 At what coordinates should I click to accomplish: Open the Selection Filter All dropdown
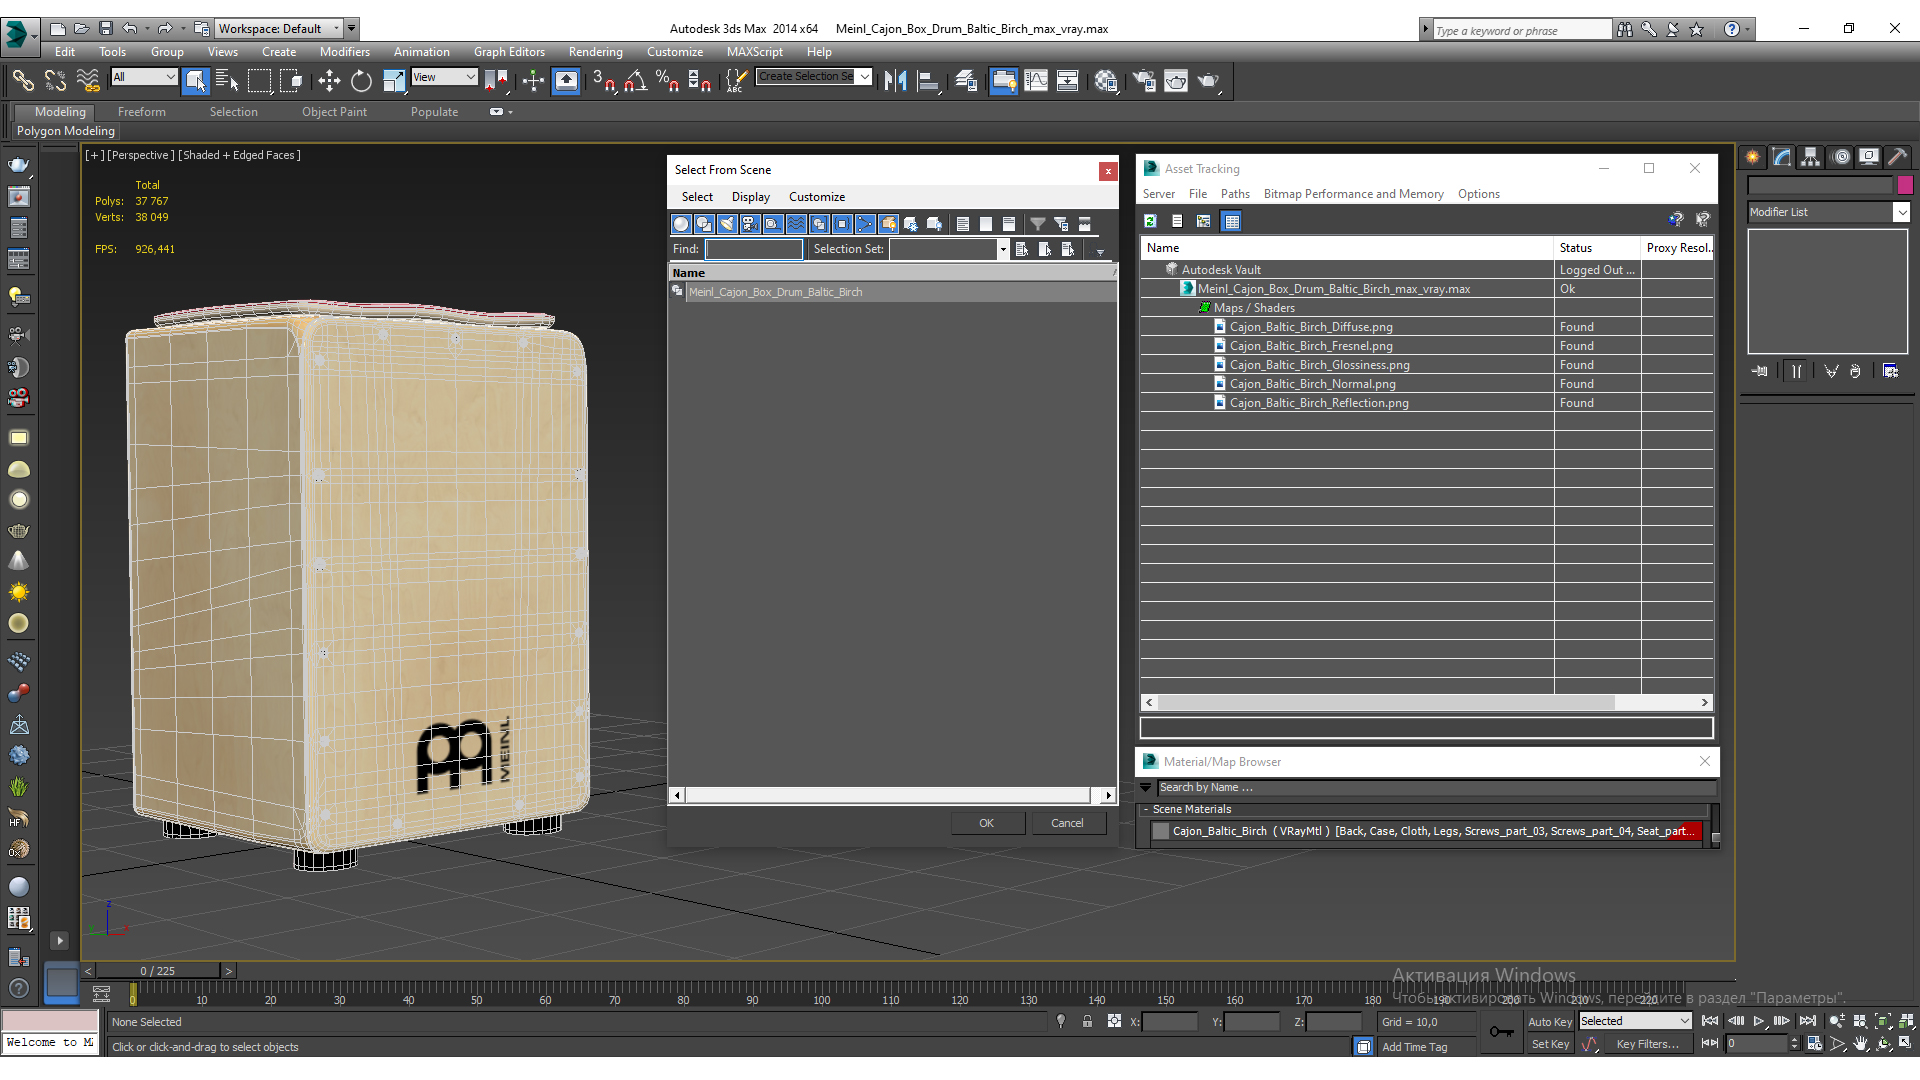pyautogui.click(x=144, y=77)
